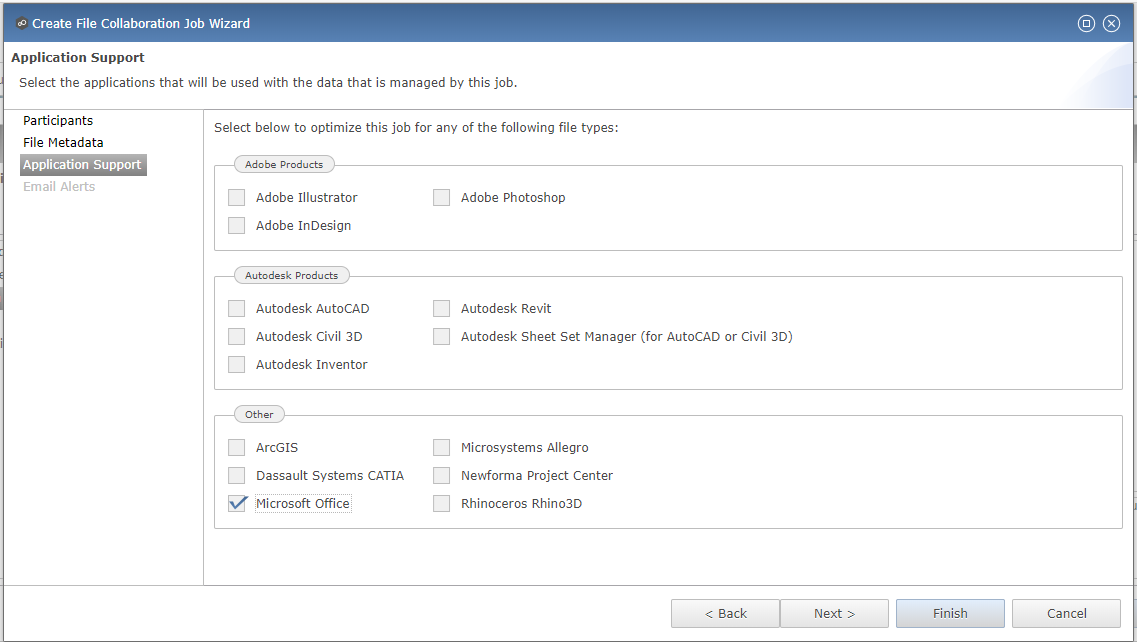Viewport: 1137px width, 642px height.
Task: Proceed with the Next button
Action: 834,614
